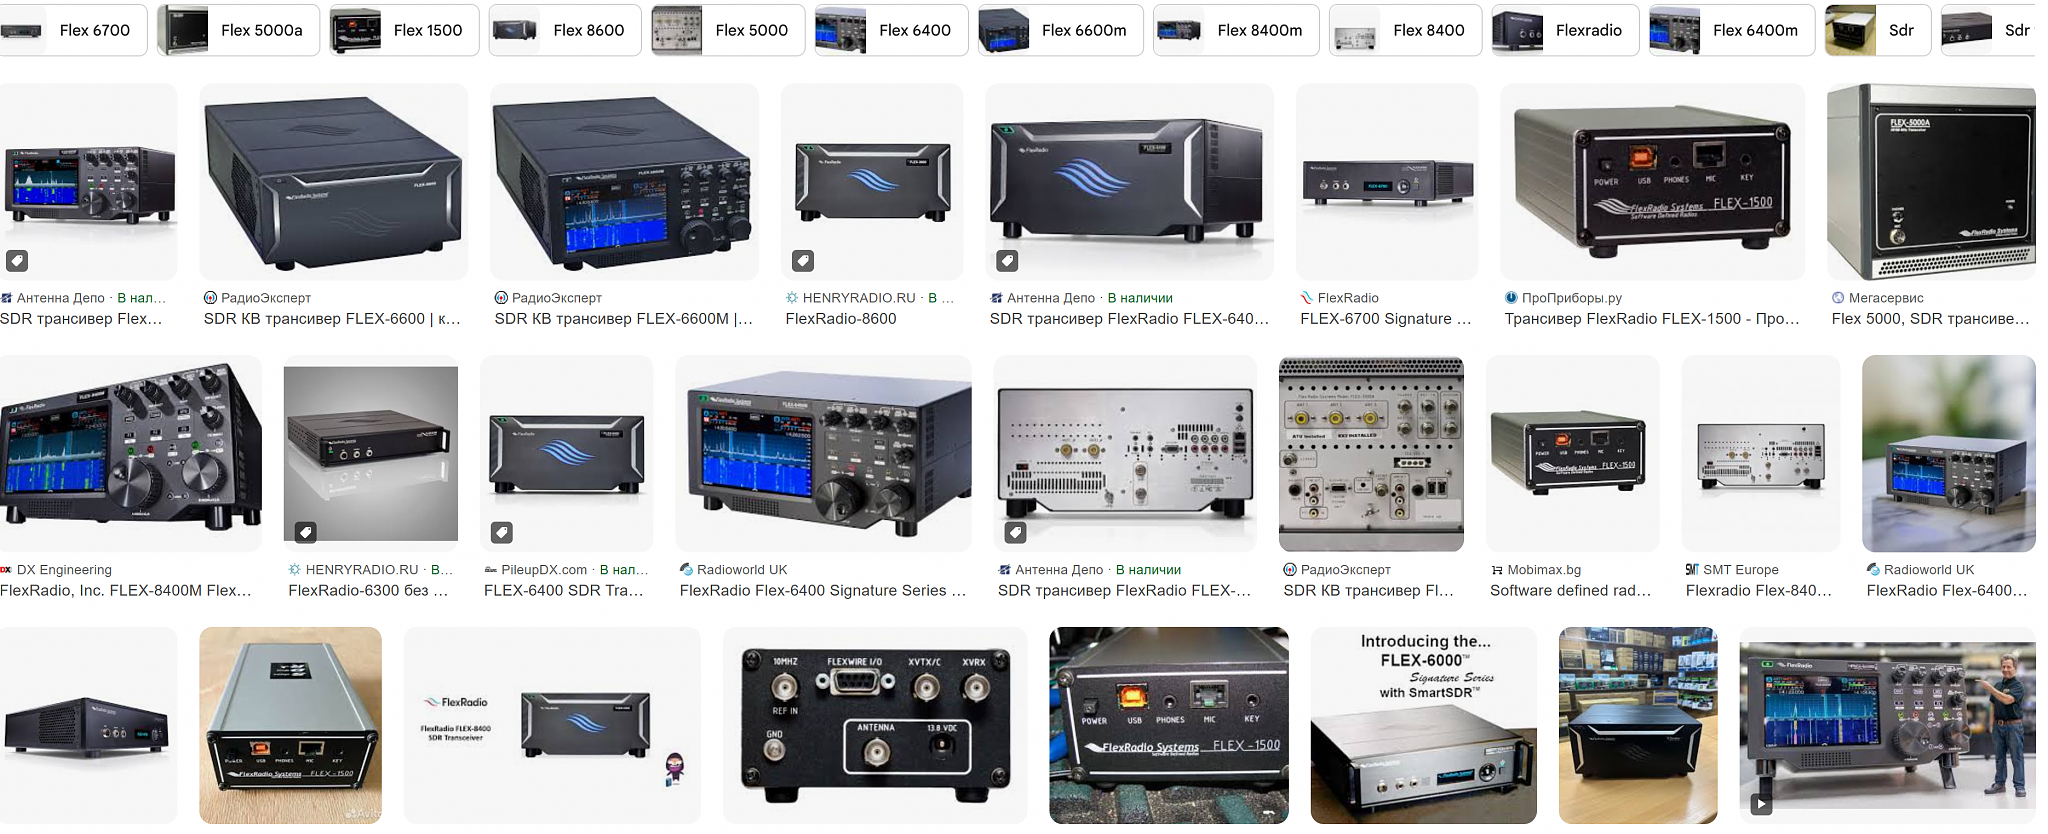Choose the Flex 6600m suggestion chip
Screen dimensions: 2048x834
[x=1060, y=30]
